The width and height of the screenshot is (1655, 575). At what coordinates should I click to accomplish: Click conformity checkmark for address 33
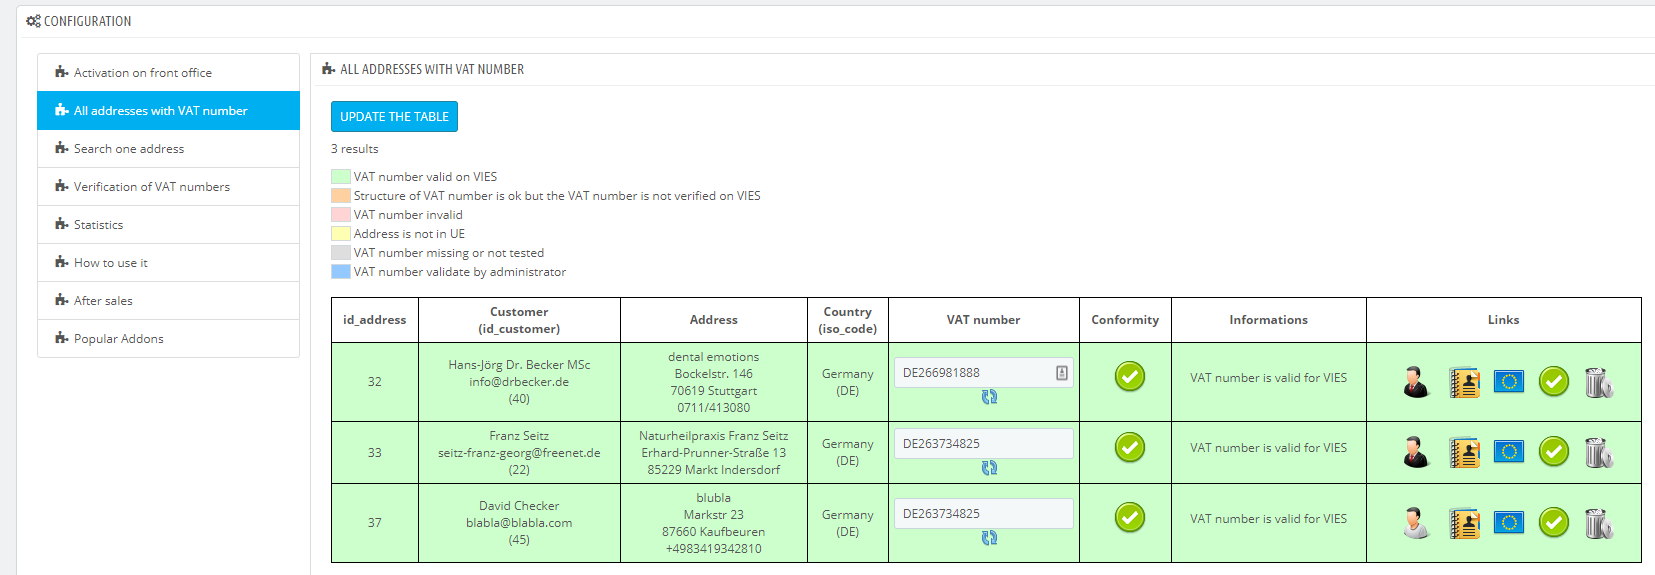click(x=1130, y=447)
